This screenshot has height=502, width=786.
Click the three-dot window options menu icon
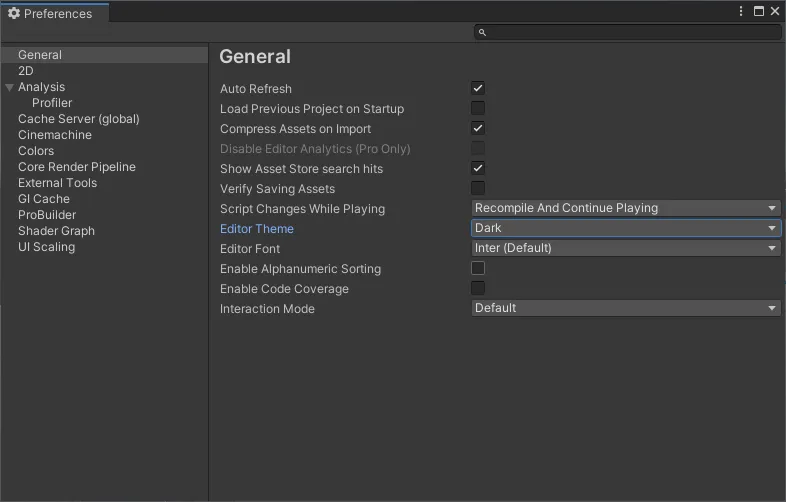[741, 12]
